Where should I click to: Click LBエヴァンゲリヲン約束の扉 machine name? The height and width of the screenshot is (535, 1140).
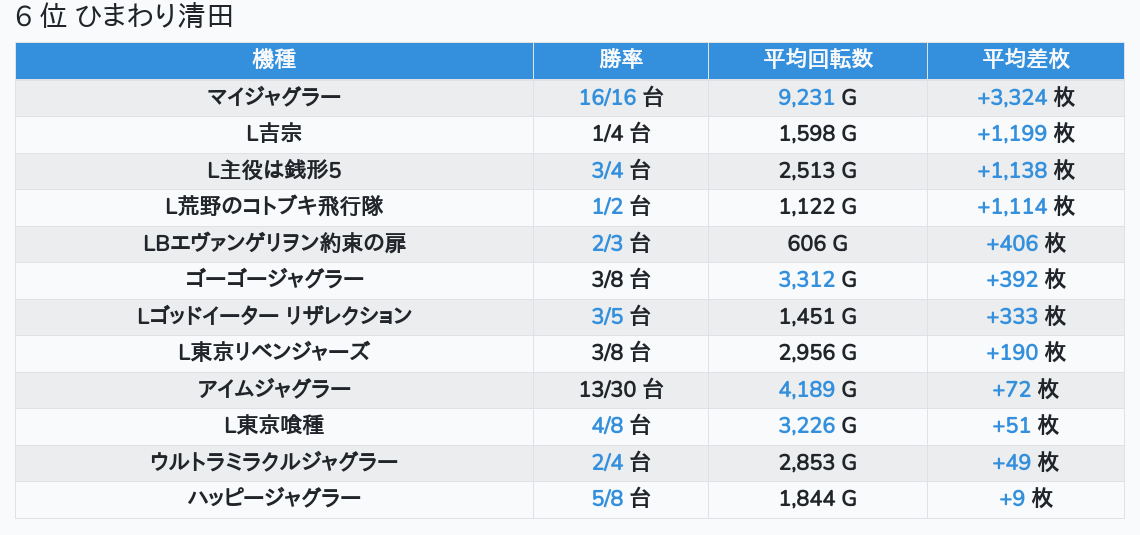pos(274,243)
